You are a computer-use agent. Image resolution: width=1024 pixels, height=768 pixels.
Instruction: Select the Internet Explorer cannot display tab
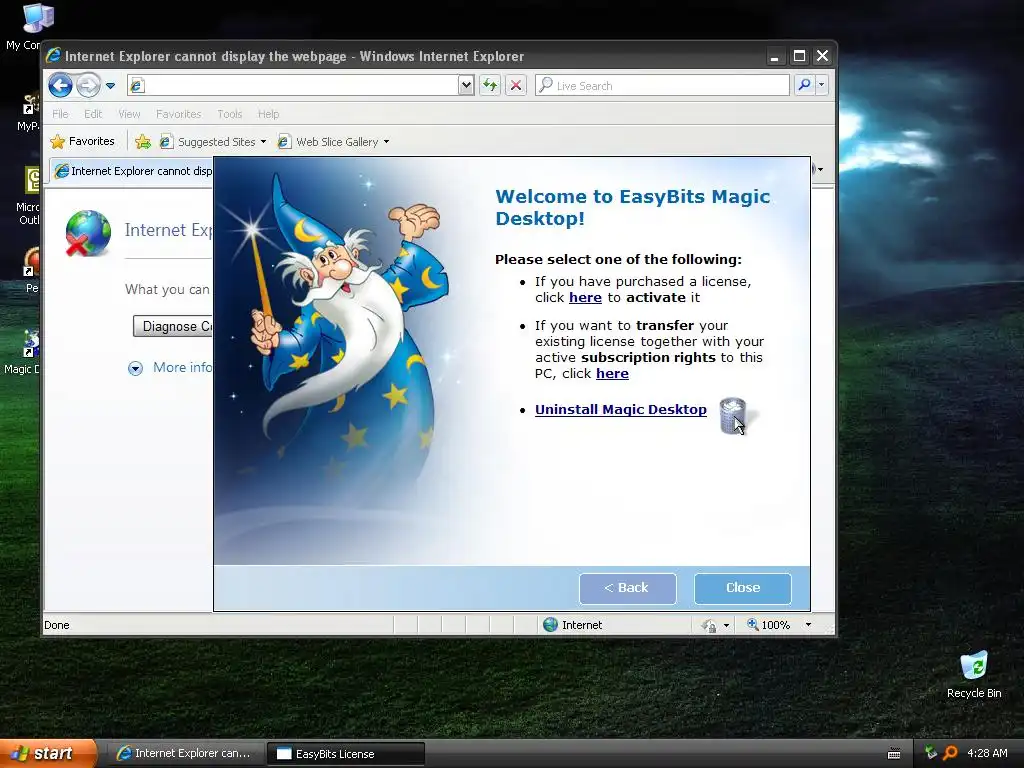tap(131, 171)
